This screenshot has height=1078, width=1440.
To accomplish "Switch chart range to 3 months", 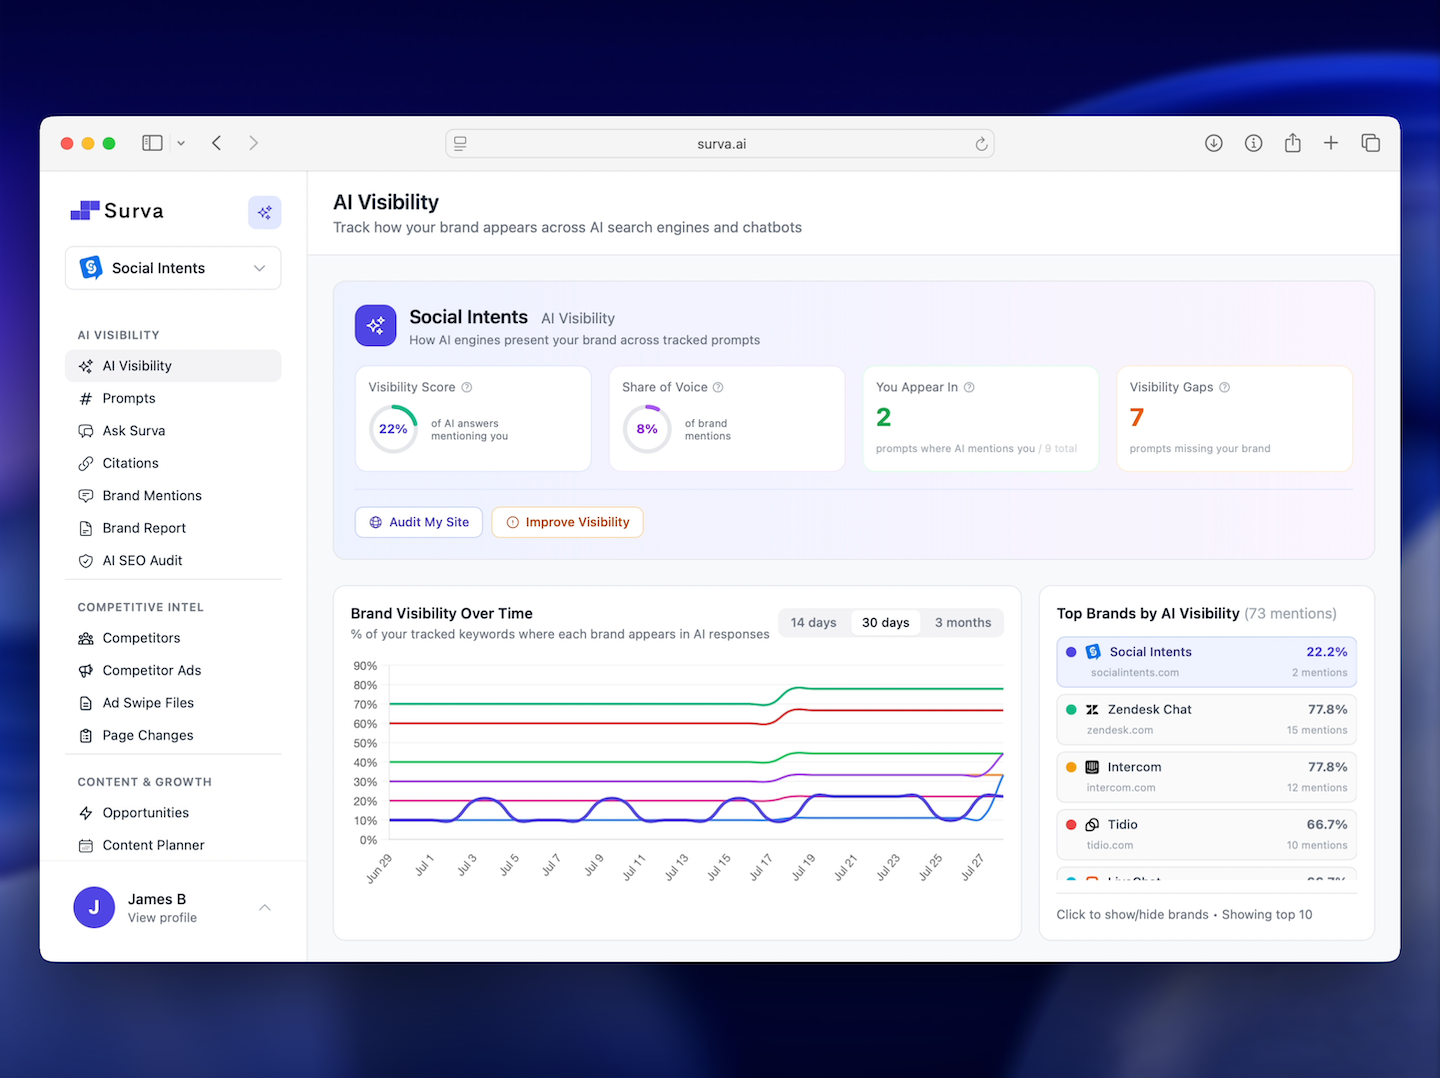I will pyautogui.click(x=963, y=622).
